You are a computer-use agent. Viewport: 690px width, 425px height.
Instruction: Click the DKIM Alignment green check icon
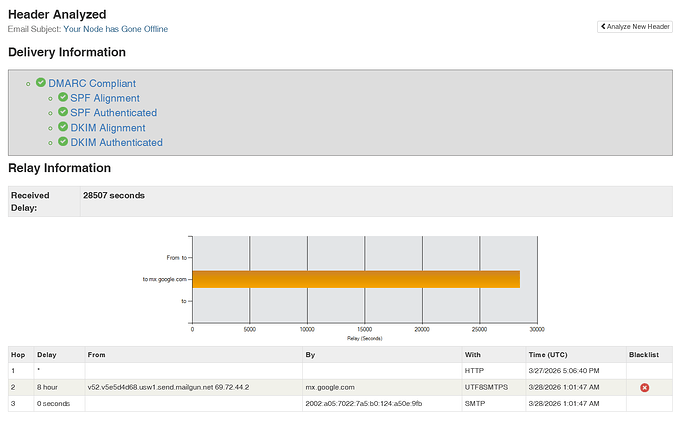coord(63,128)
